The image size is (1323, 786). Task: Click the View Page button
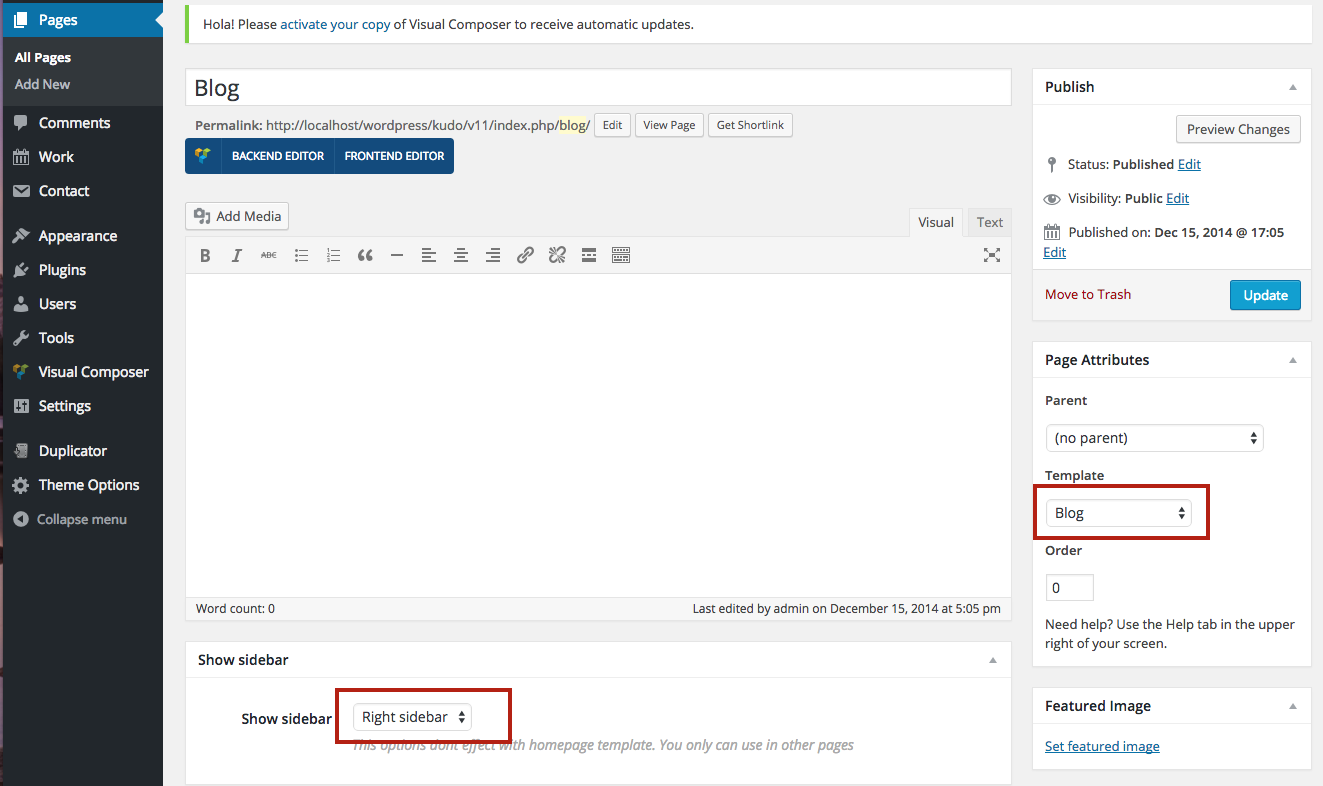(x=669, y=125)
